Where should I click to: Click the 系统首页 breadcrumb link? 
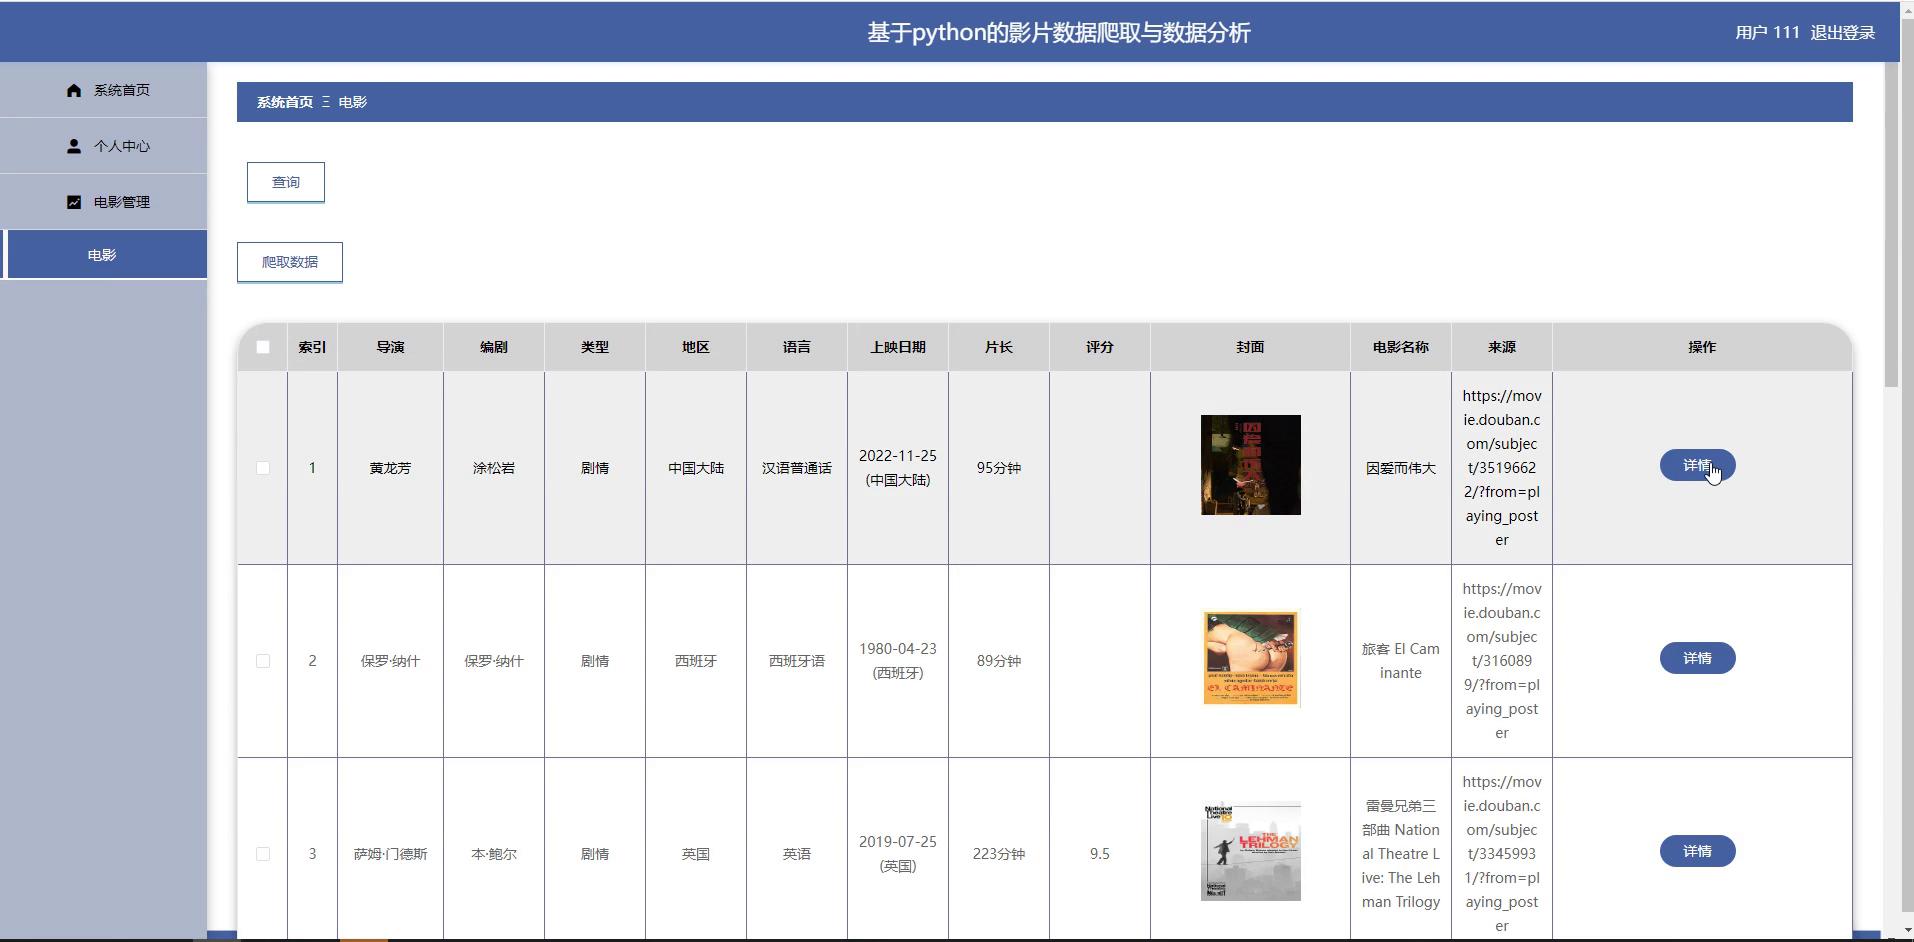click(x=285, y=102)
